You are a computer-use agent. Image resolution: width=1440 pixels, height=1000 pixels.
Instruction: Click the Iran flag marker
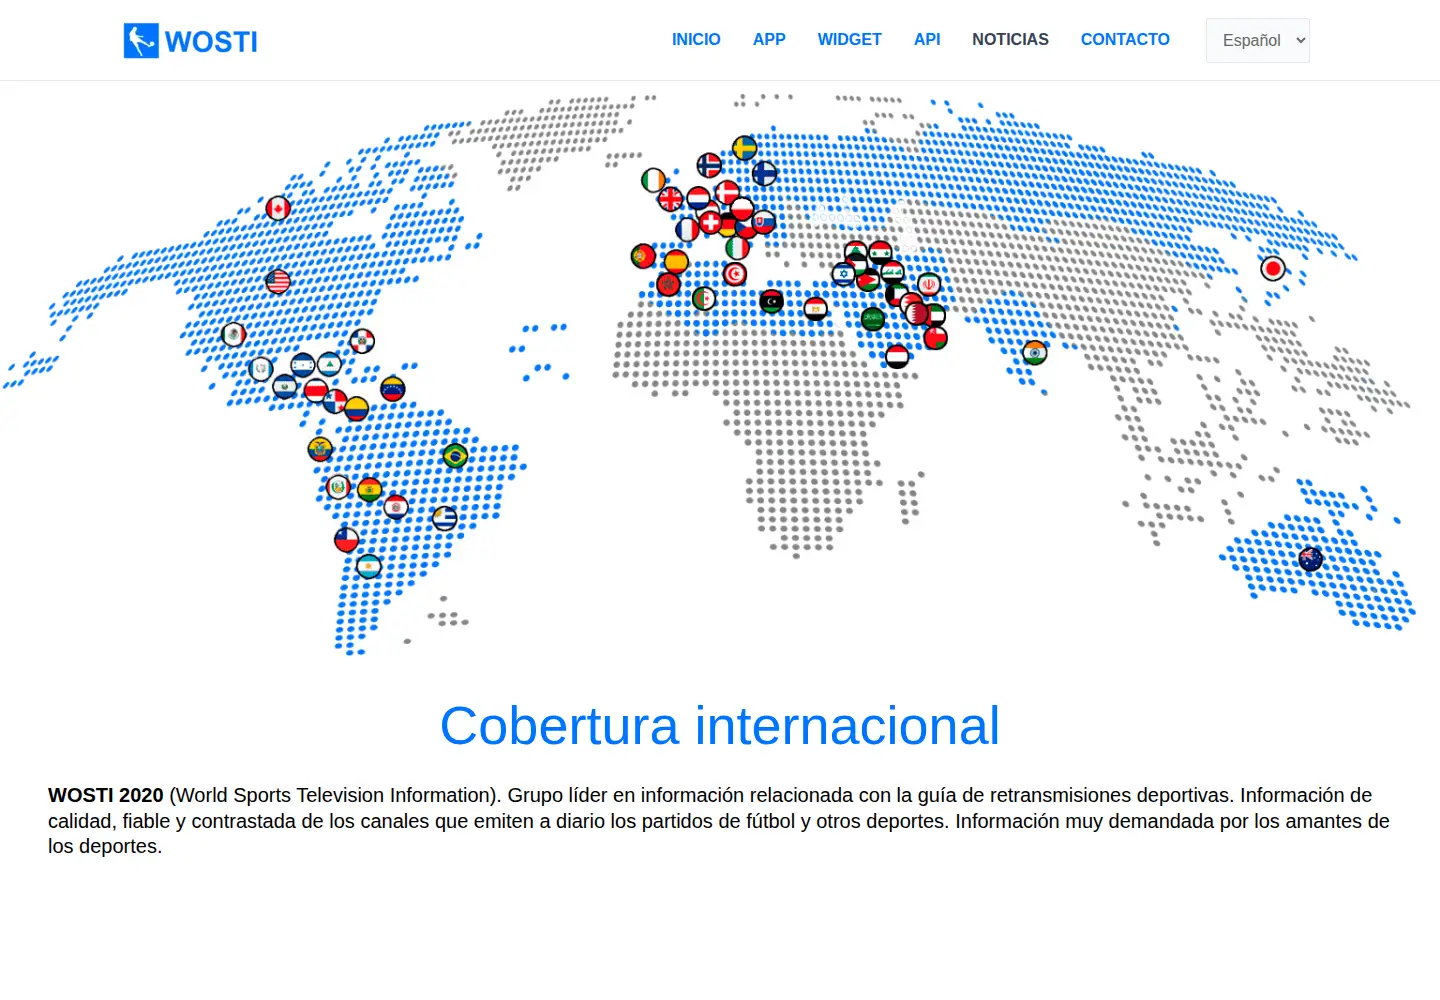[929, 285]
